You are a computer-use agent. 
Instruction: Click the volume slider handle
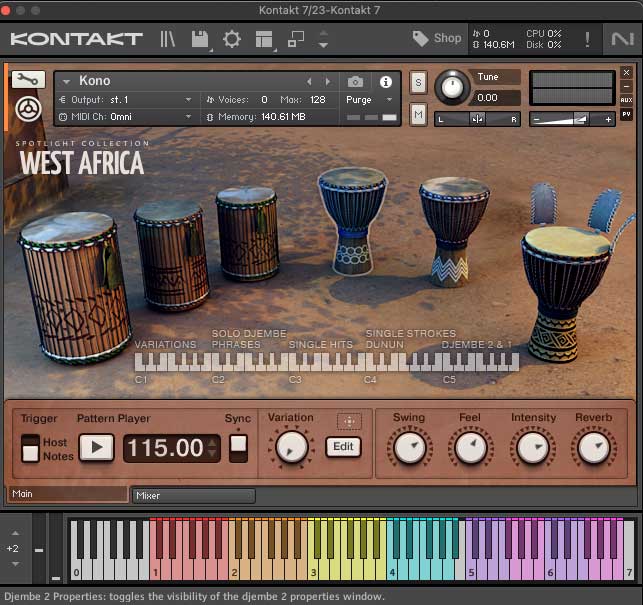[x=580, y=119]
